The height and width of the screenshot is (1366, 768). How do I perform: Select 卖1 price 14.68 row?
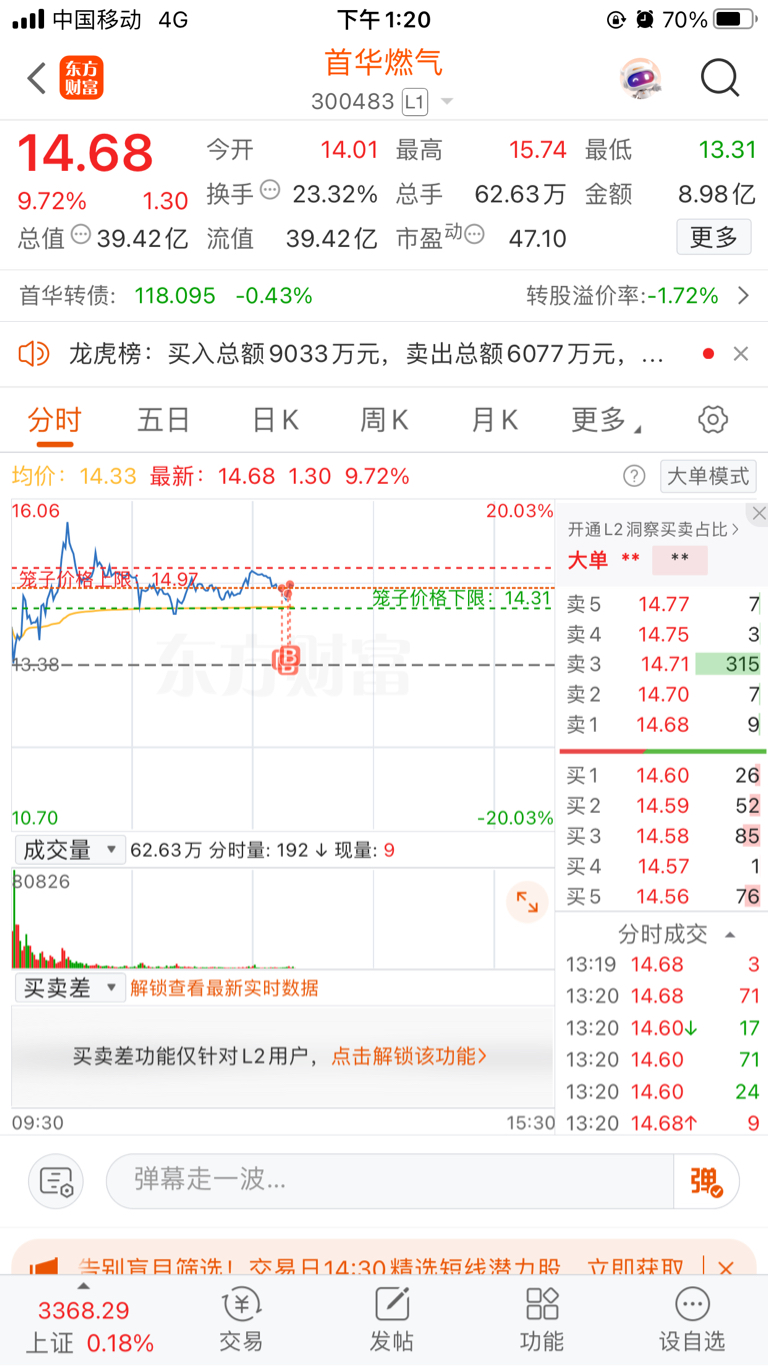coord(662,724)
